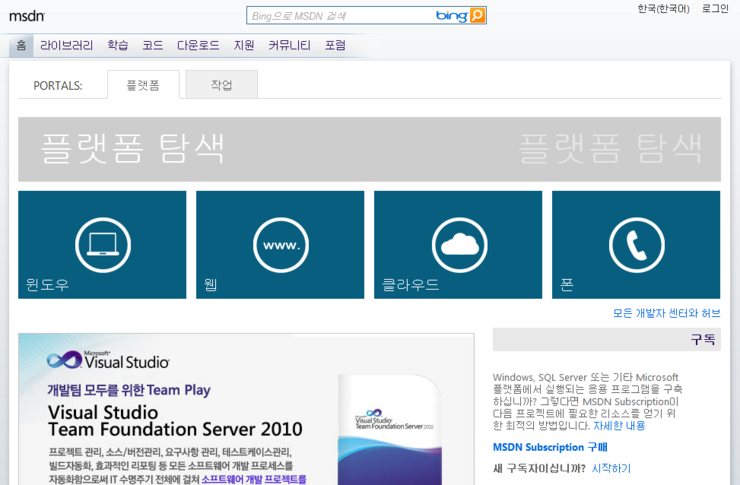Go to 커뮤니티 in navigation bar
The image size is (740, 485).
289,45
